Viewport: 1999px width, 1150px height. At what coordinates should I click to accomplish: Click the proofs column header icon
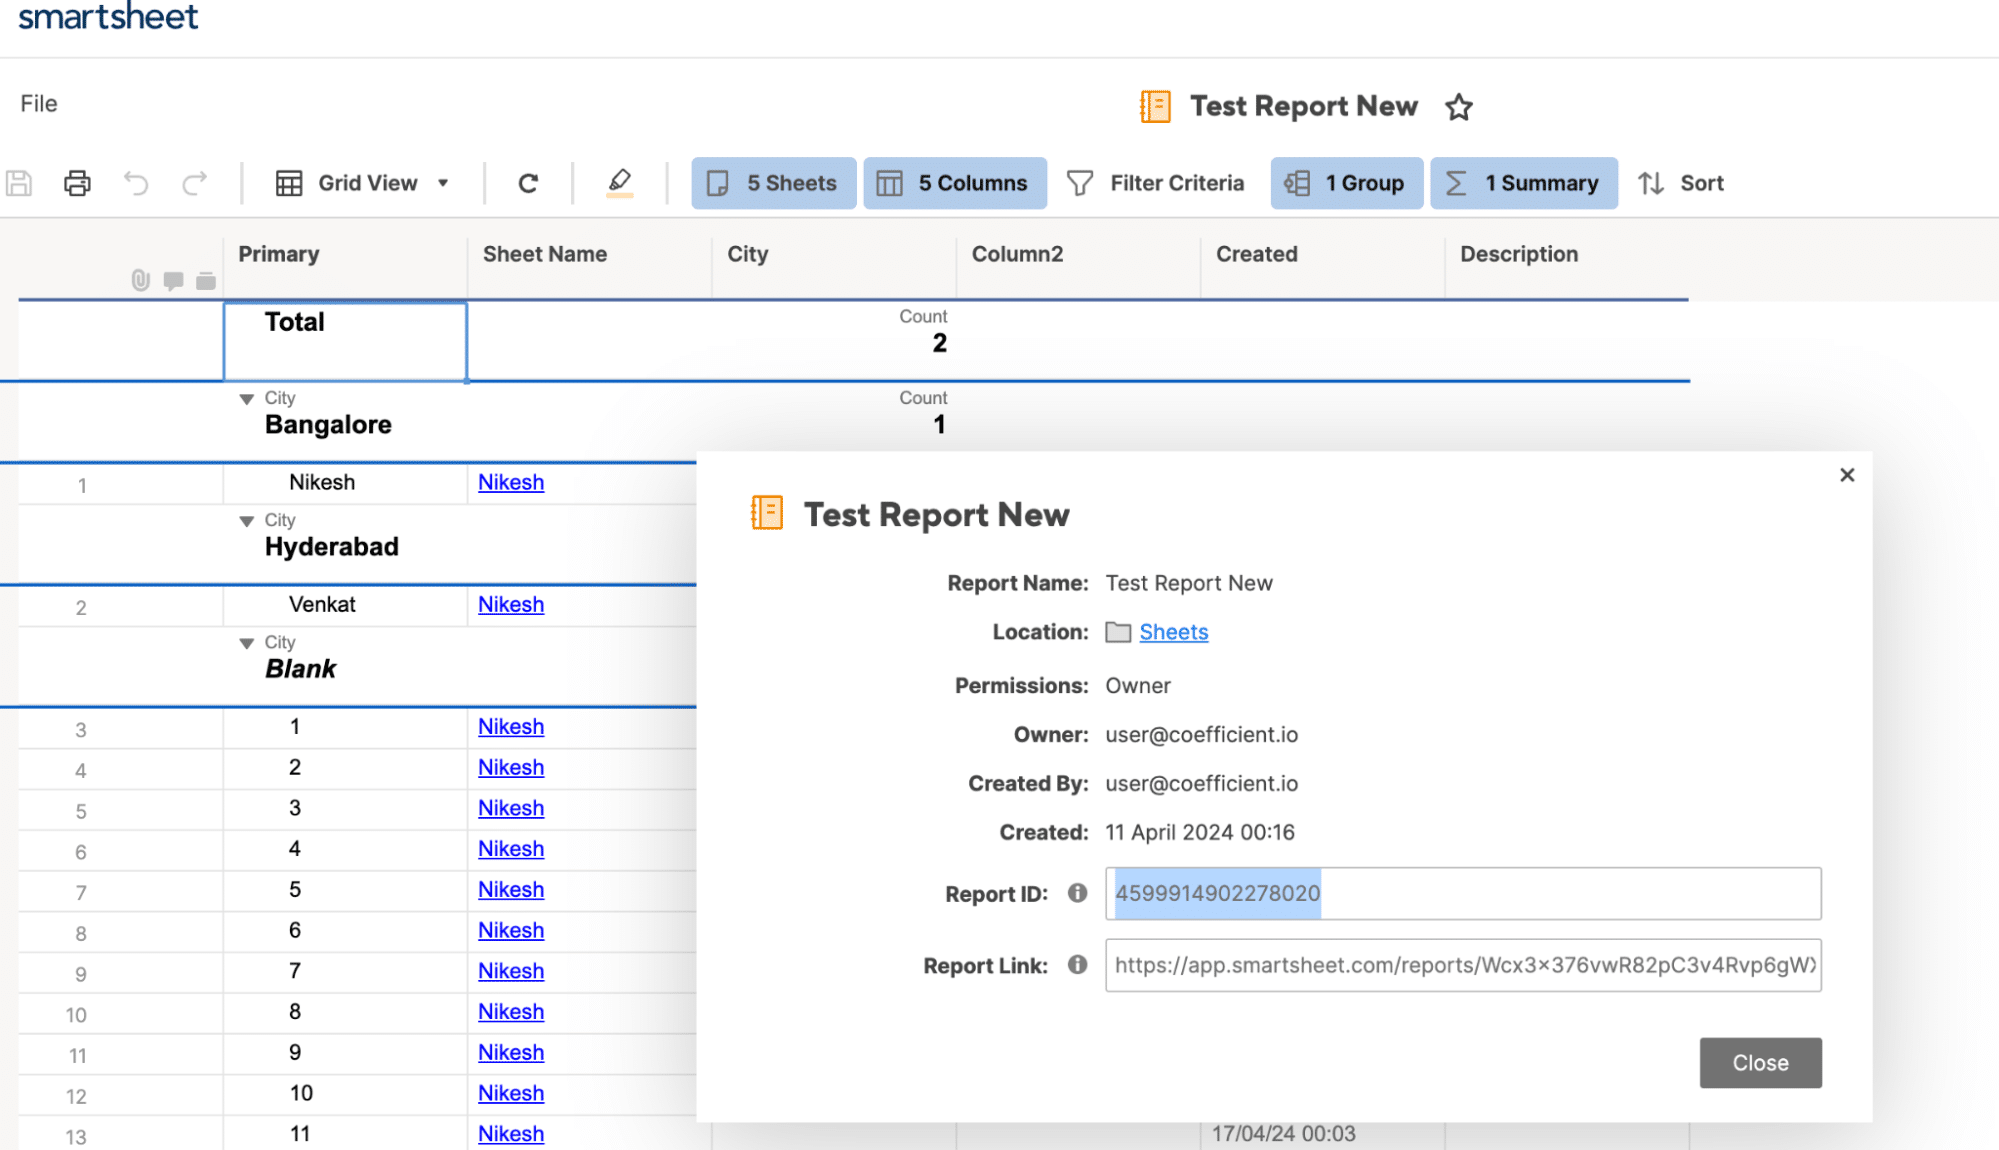(206, 281)
